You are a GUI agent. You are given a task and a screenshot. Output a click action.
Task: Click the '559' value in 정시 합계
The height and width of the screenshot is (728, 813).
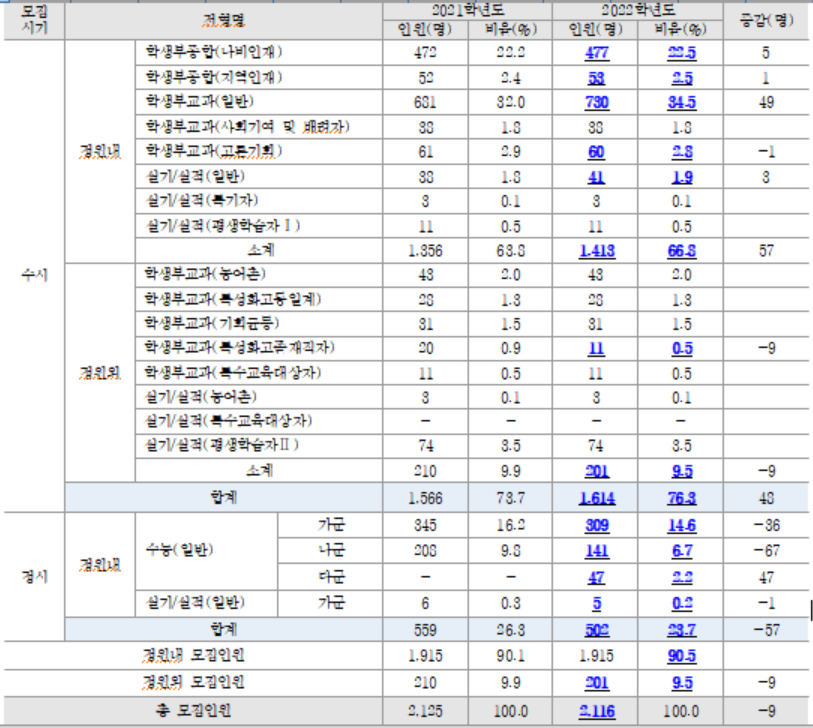[425, 630]
